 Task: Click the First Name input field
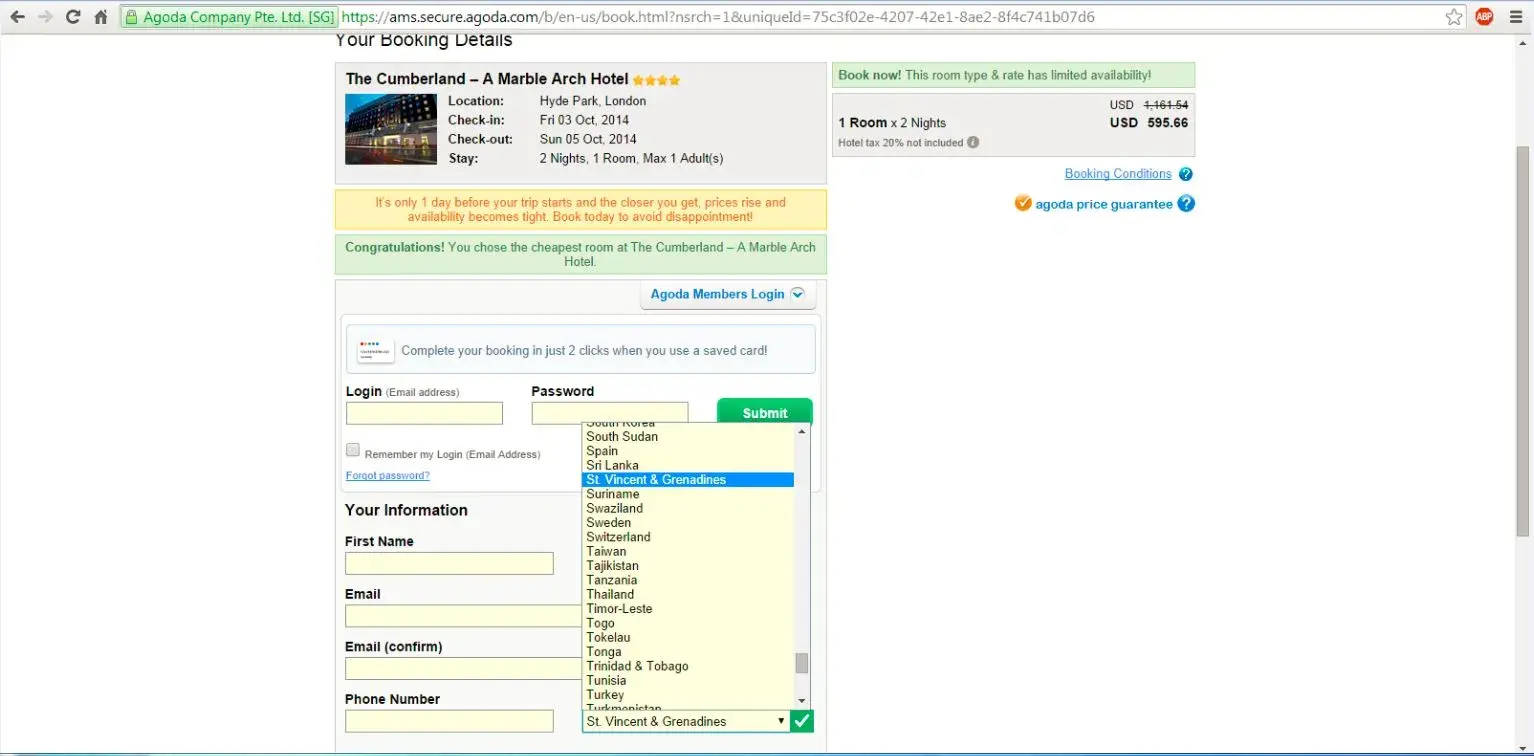click(x=449, y=564)
